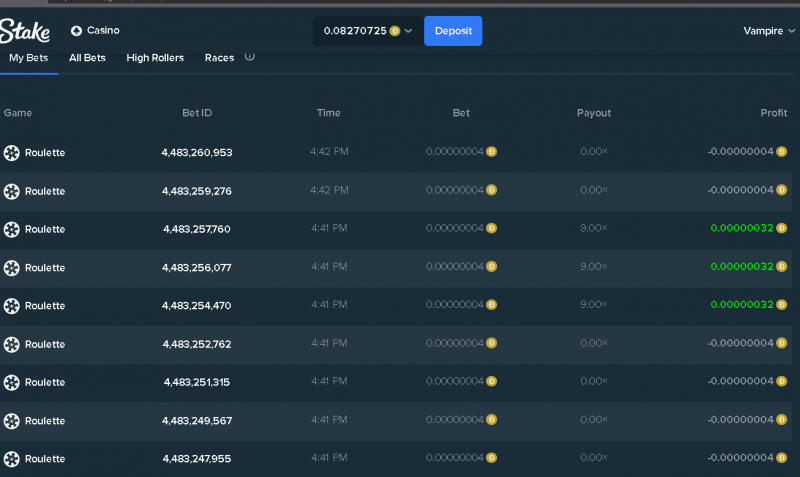Click the info icon beside Races

point(249,57)
